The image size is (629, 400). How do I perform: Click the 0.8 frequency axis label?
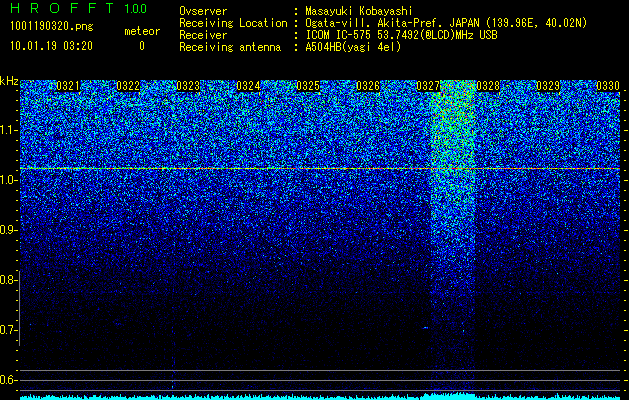point(8,280)
